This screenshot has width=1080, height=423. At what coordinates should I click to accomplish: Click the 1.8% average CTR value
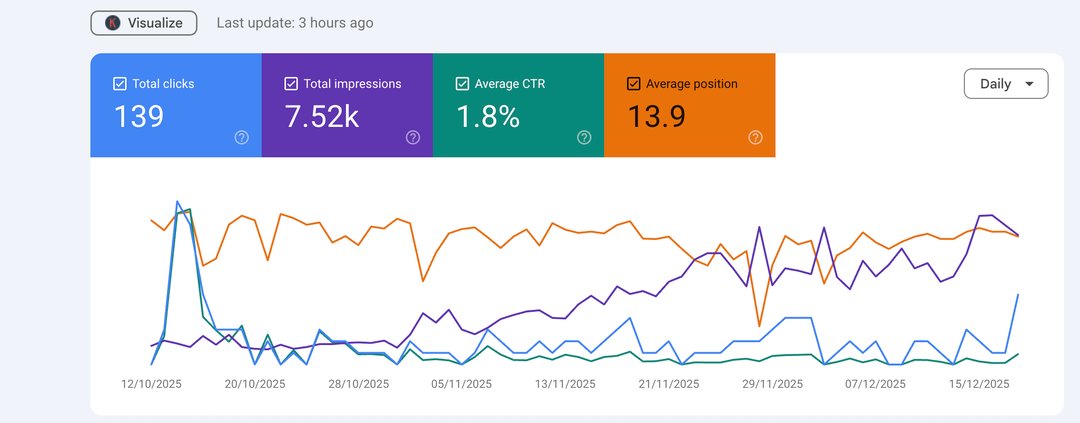488,117
